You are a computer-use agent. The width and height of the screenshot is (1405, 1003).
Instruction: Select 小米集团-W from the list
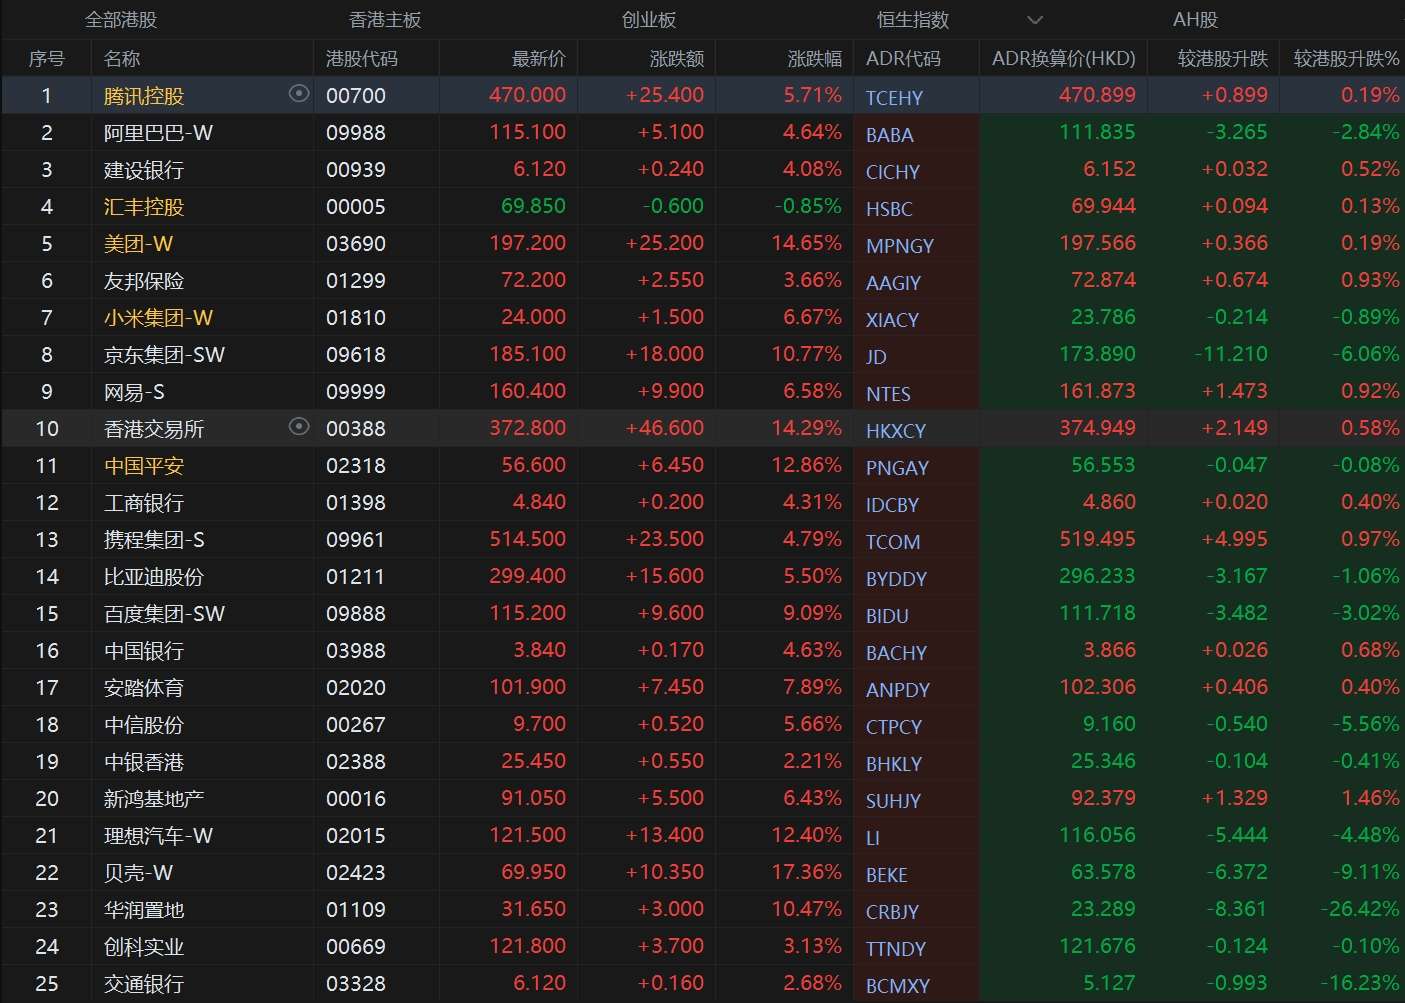(x=157, y=317)
